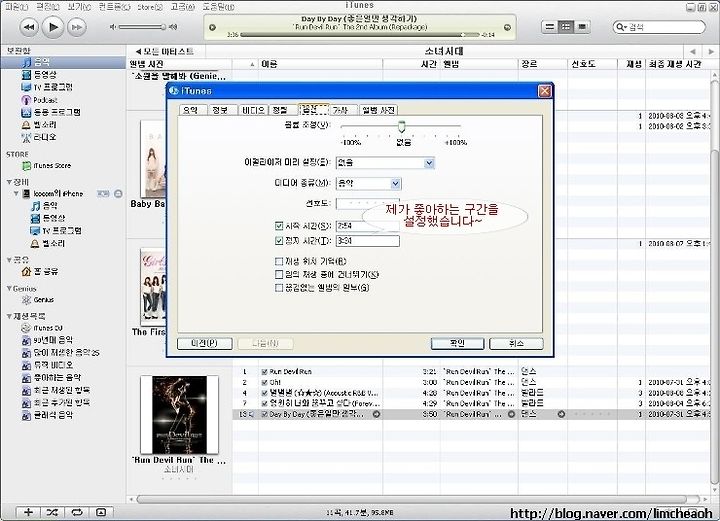Uncheck the Day By Day track checkbox
720x521 pixels.
(264, 414)
